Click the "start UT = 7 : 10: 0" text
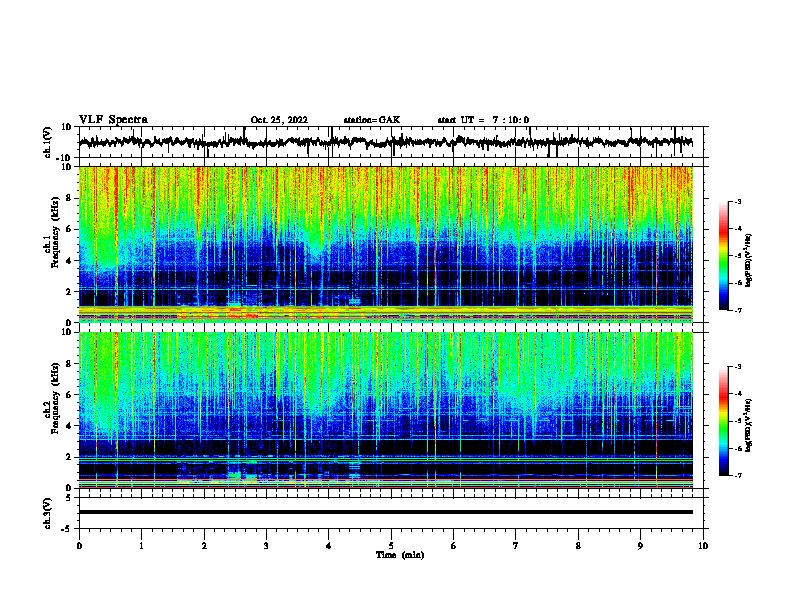This screenshot has height=612, width=792. (x=483, y=120)
